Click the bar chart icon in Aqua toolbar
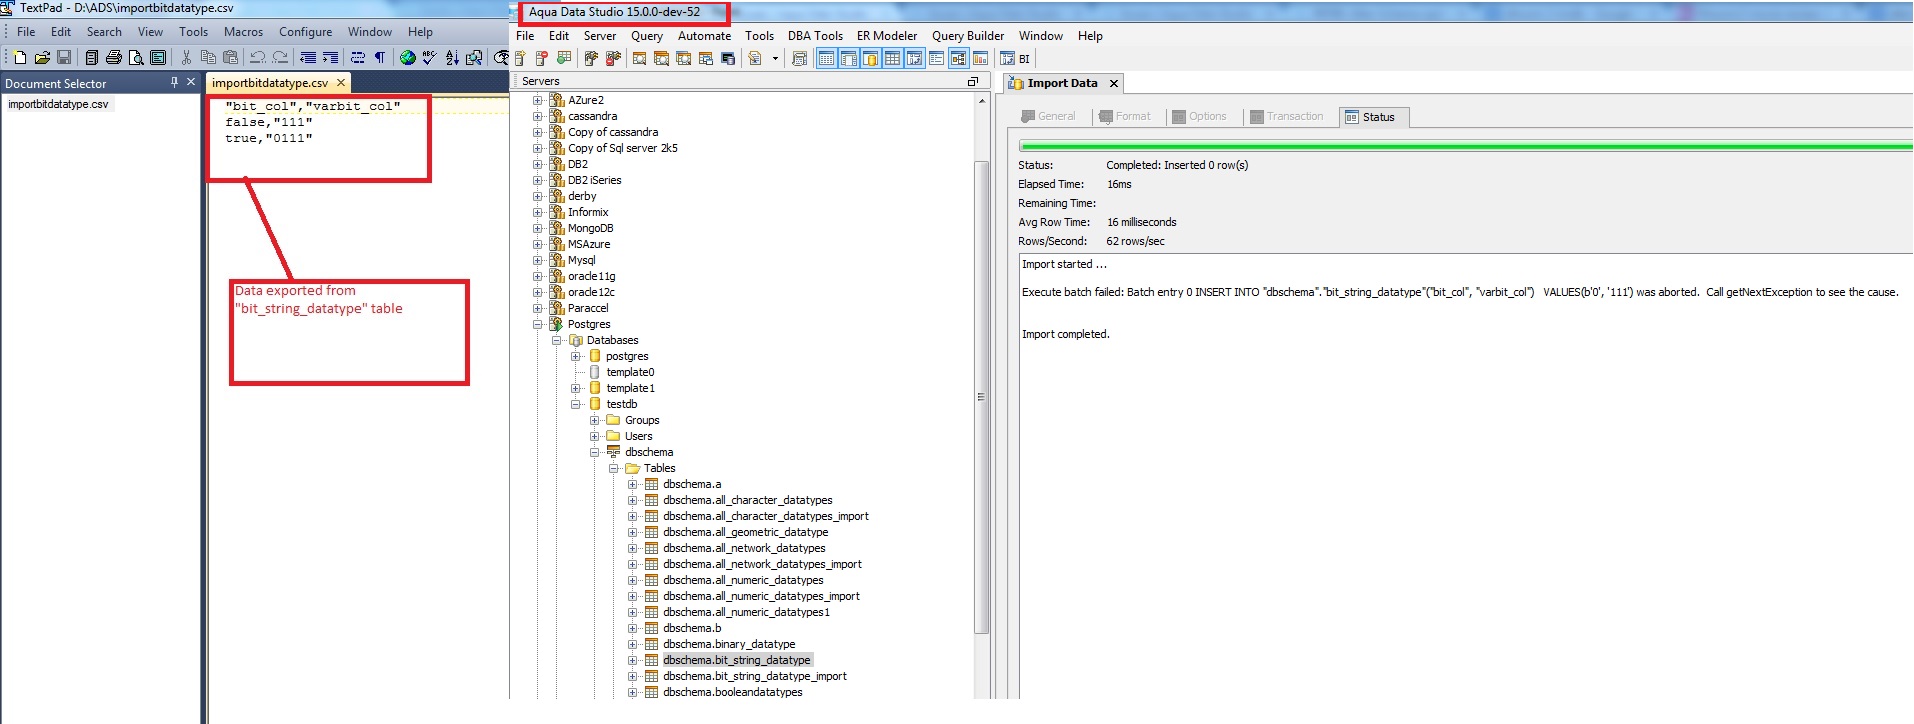The height and width of the screenshot is (724, 1914). click(981, 58)
